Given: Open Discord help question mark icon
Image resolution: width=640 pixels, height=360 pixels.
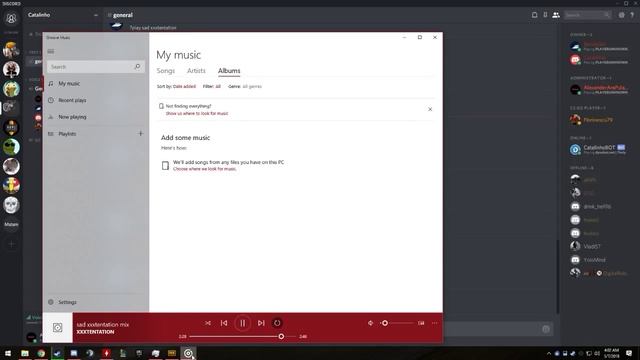Looking at the screenshot, I should tap(632, 15).
